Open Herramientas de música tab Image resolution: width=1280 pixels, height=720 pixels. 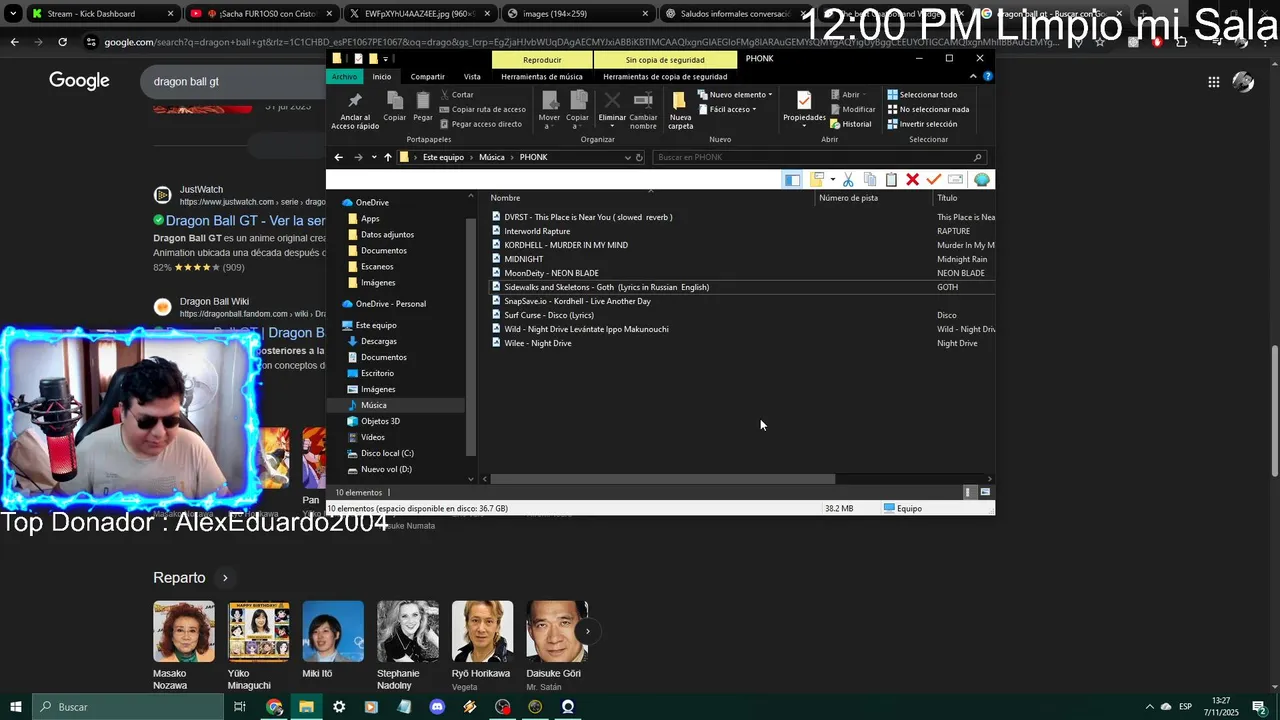[x=542, y=76]
